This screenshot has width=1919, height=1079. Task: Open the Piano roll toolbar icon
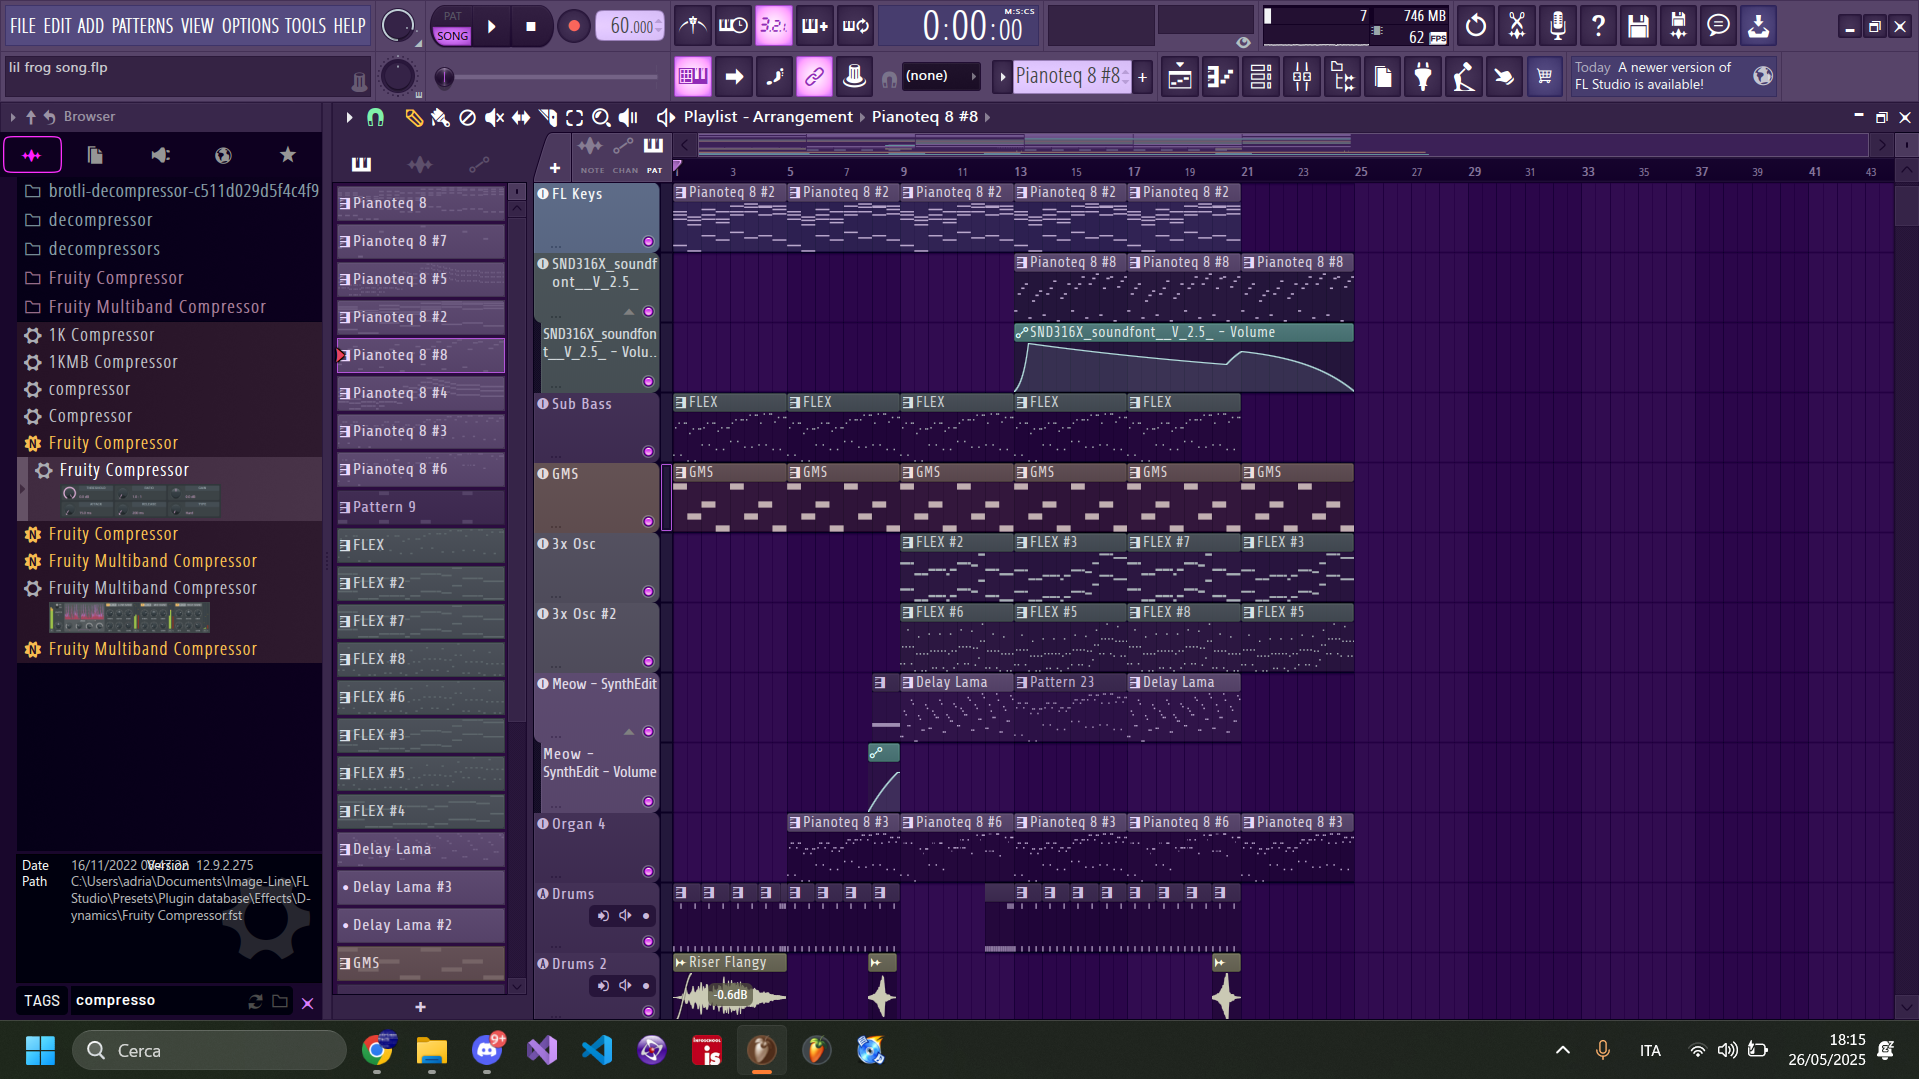click(x=1220, y=76)
